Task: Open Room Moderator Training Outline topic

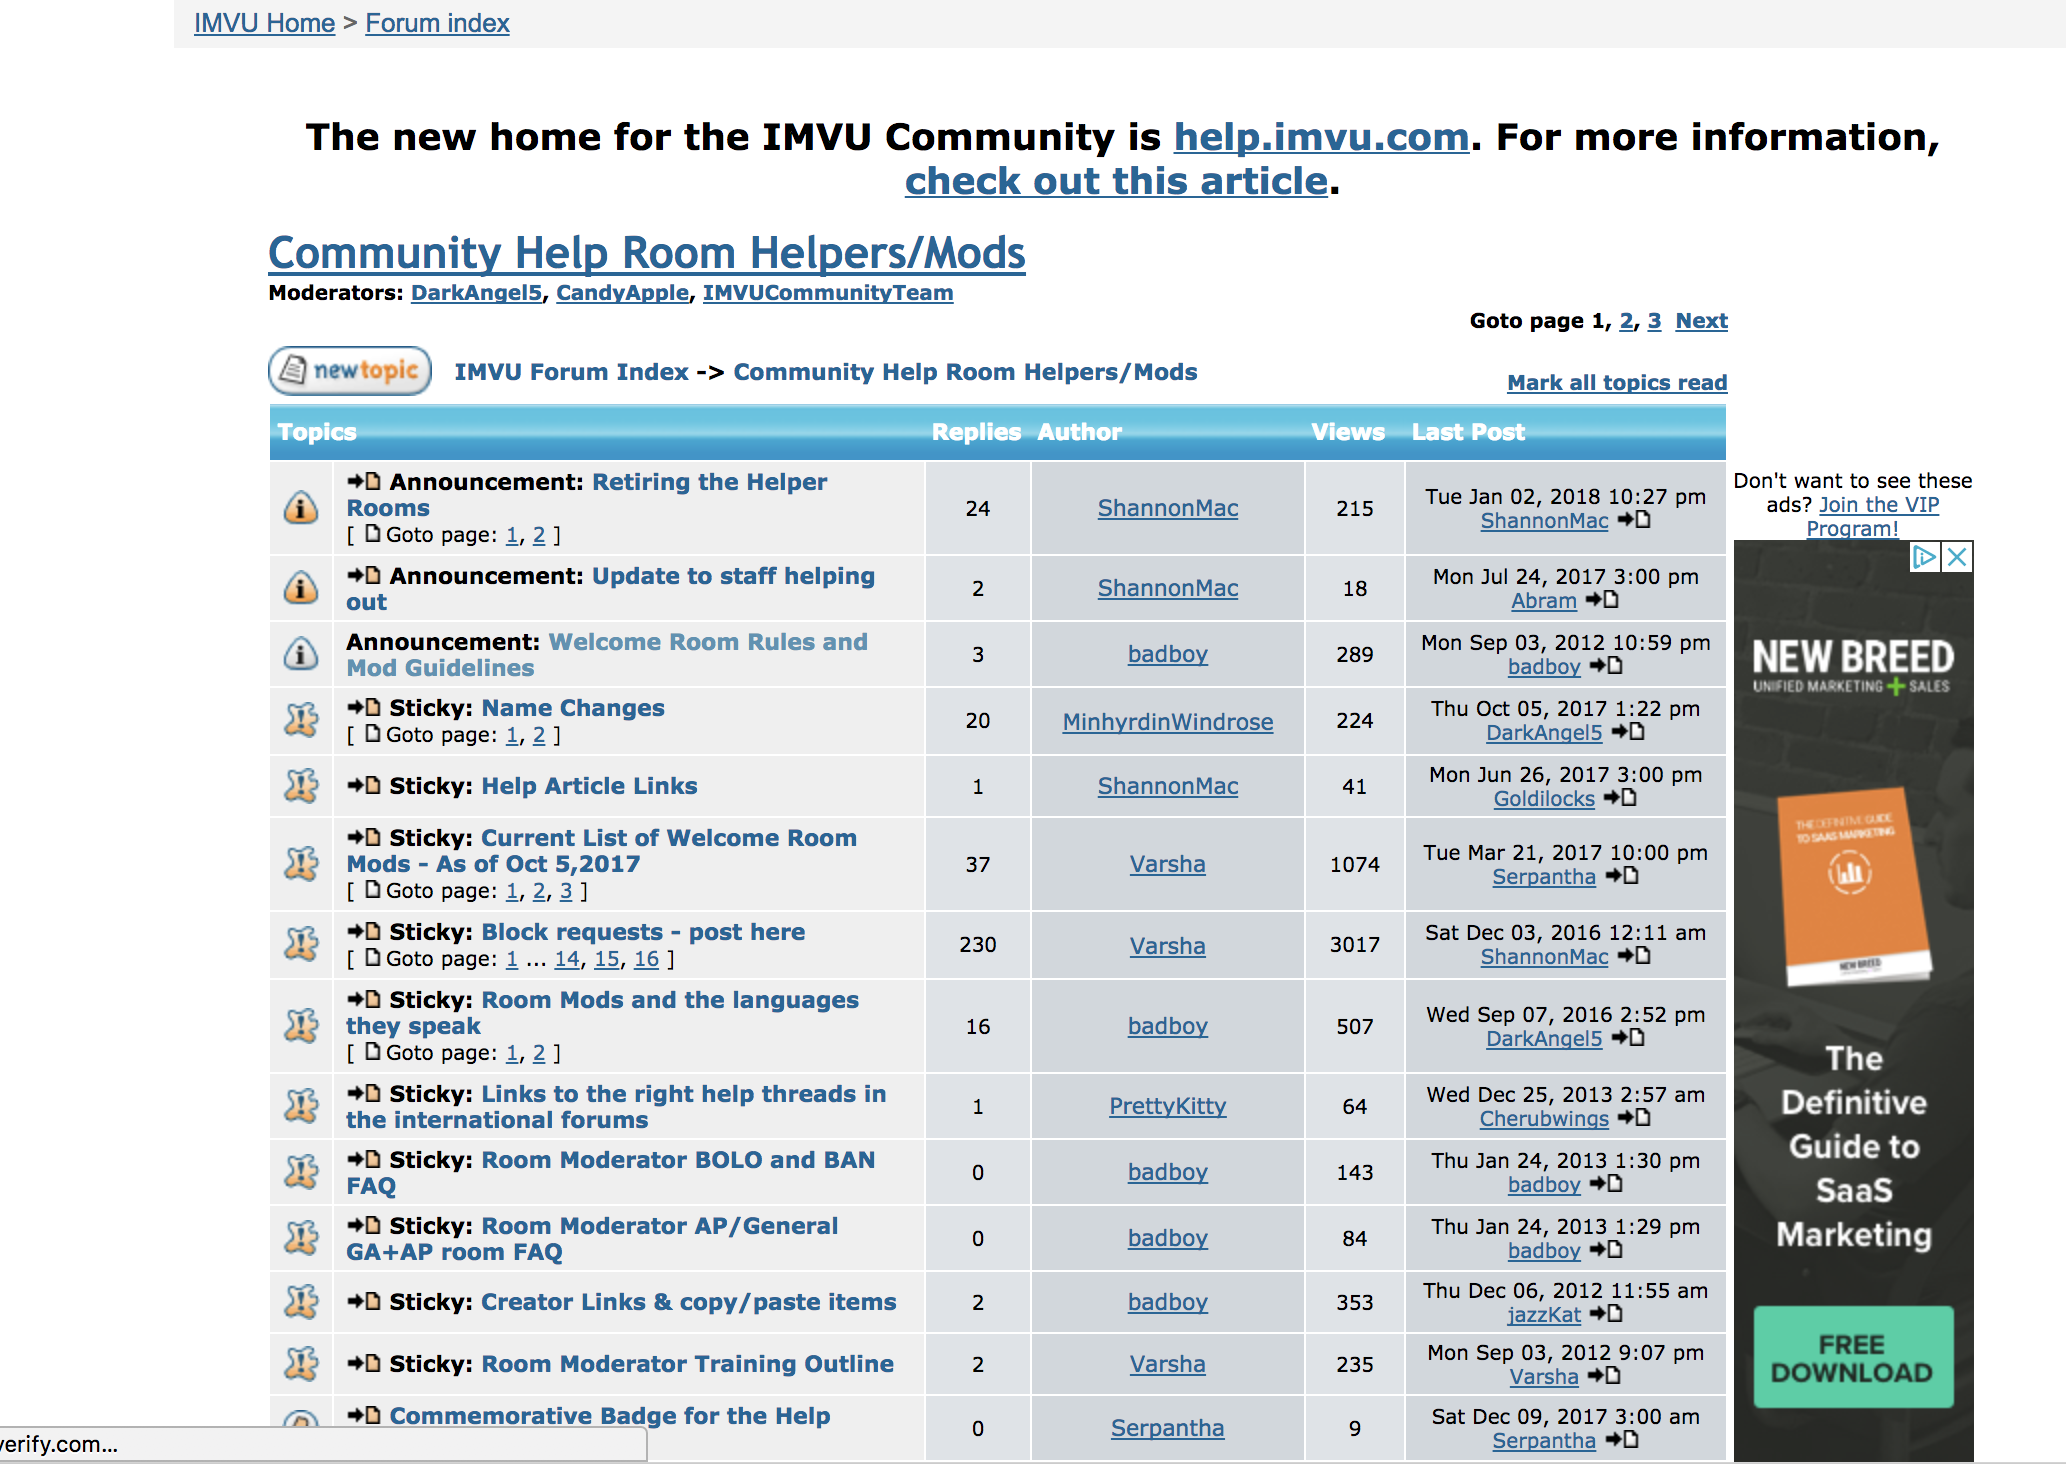Action: (x=687, y=1364)
